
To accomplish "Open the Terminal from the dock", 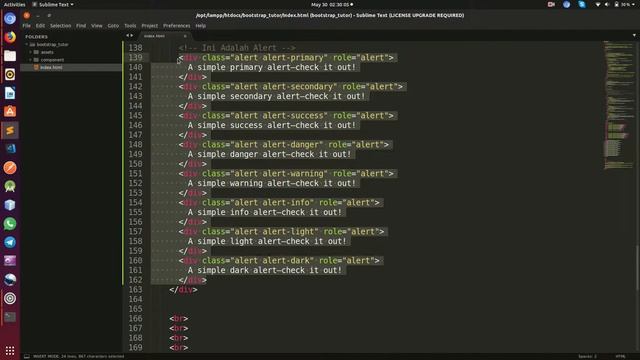I will [10, 317].
